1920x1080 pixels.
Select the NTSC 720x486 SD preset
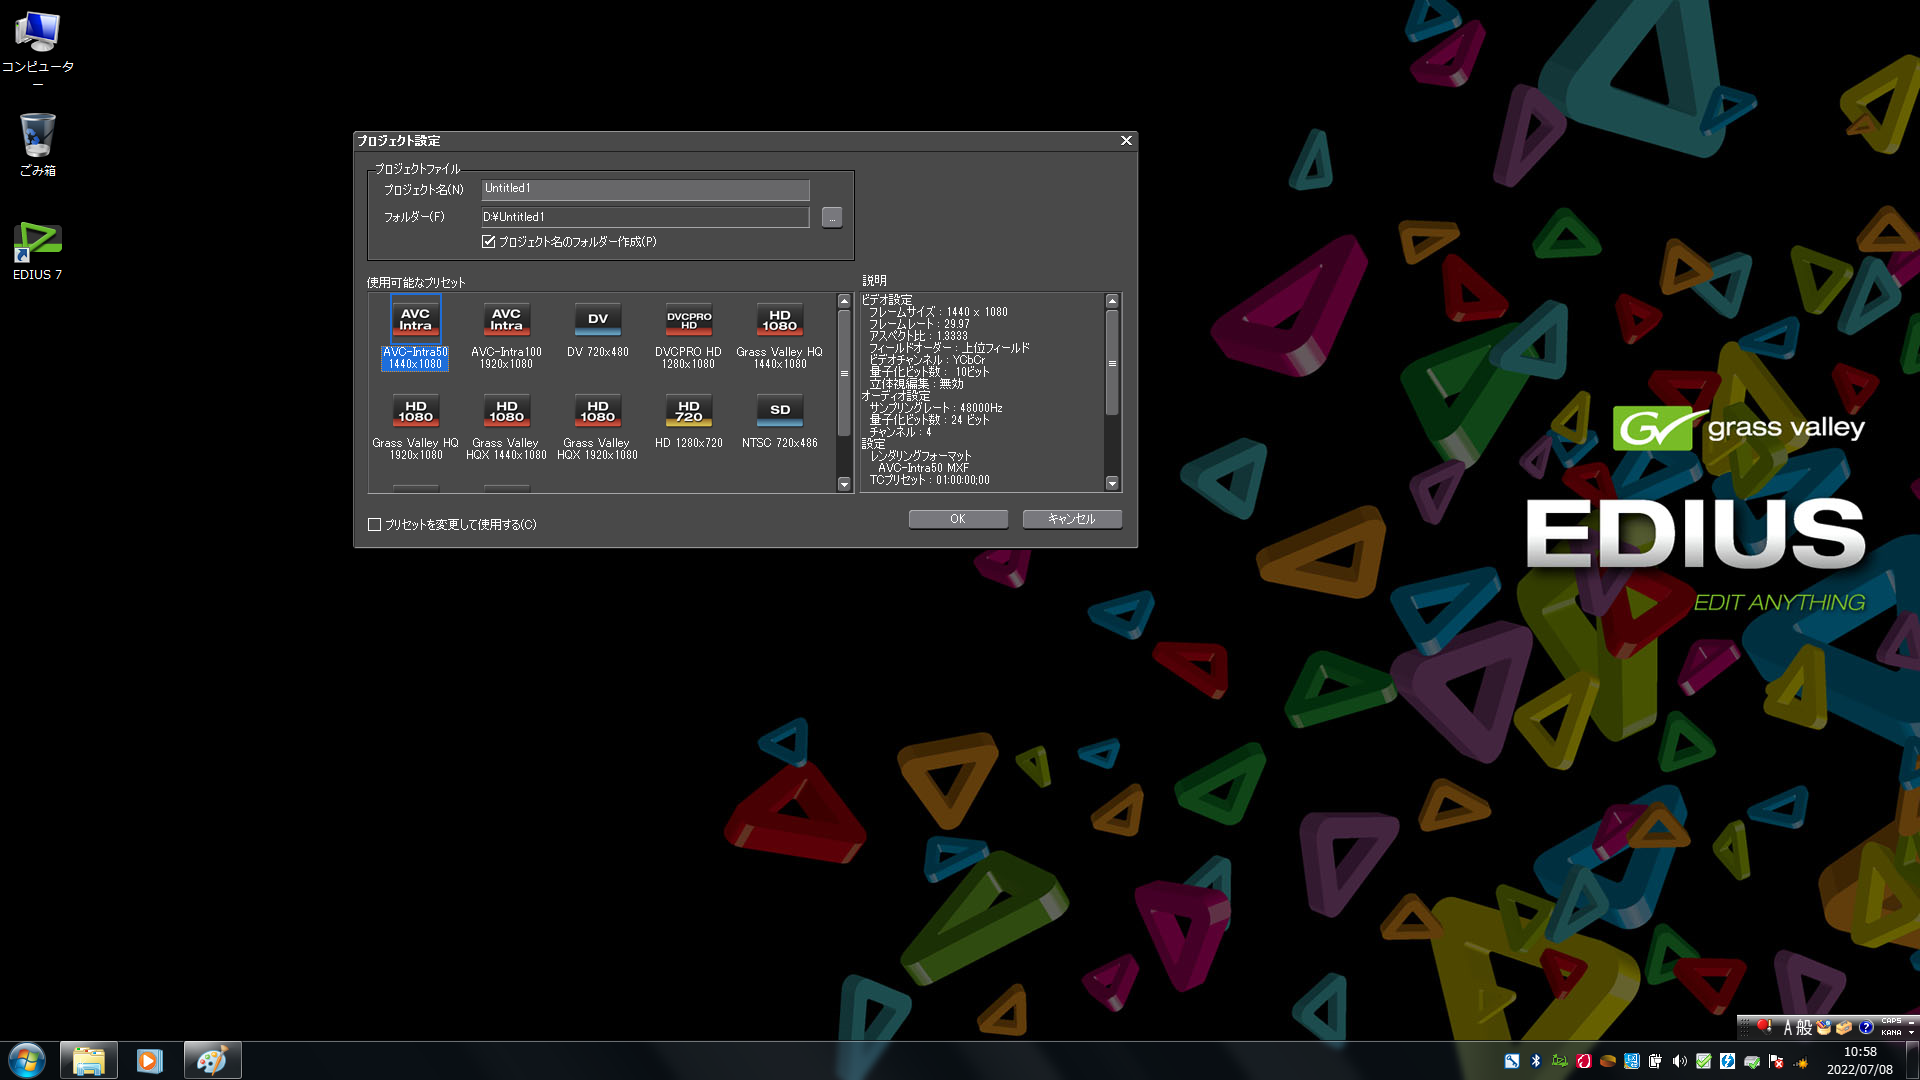(x=780, y=421)
